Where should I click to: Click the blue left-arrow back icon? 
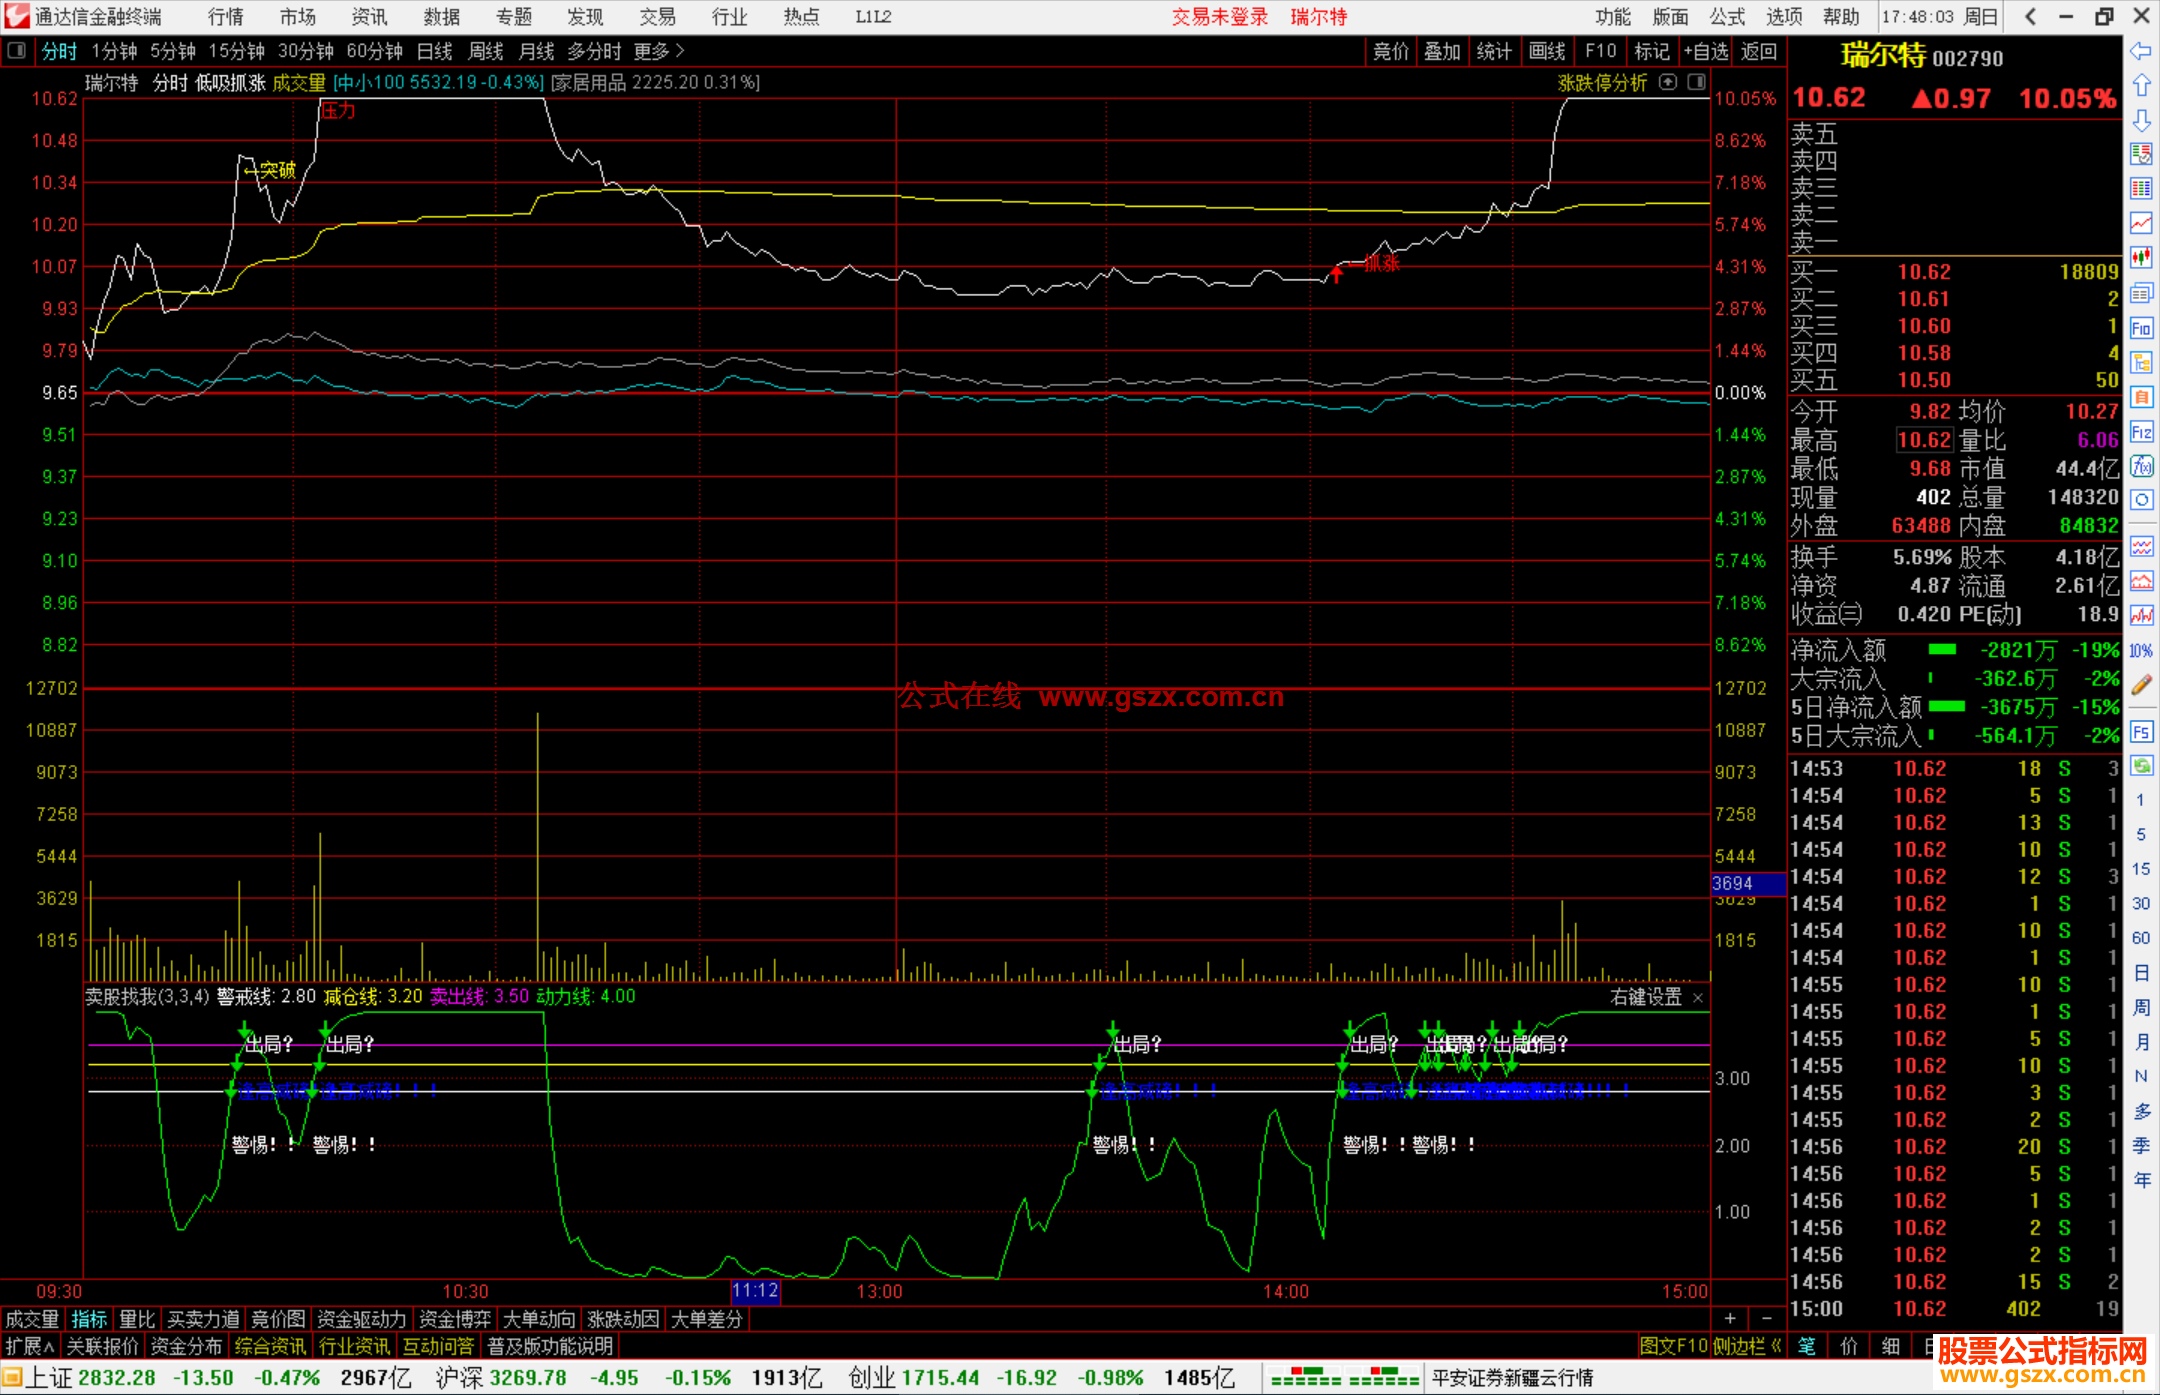coord(2141,51)
